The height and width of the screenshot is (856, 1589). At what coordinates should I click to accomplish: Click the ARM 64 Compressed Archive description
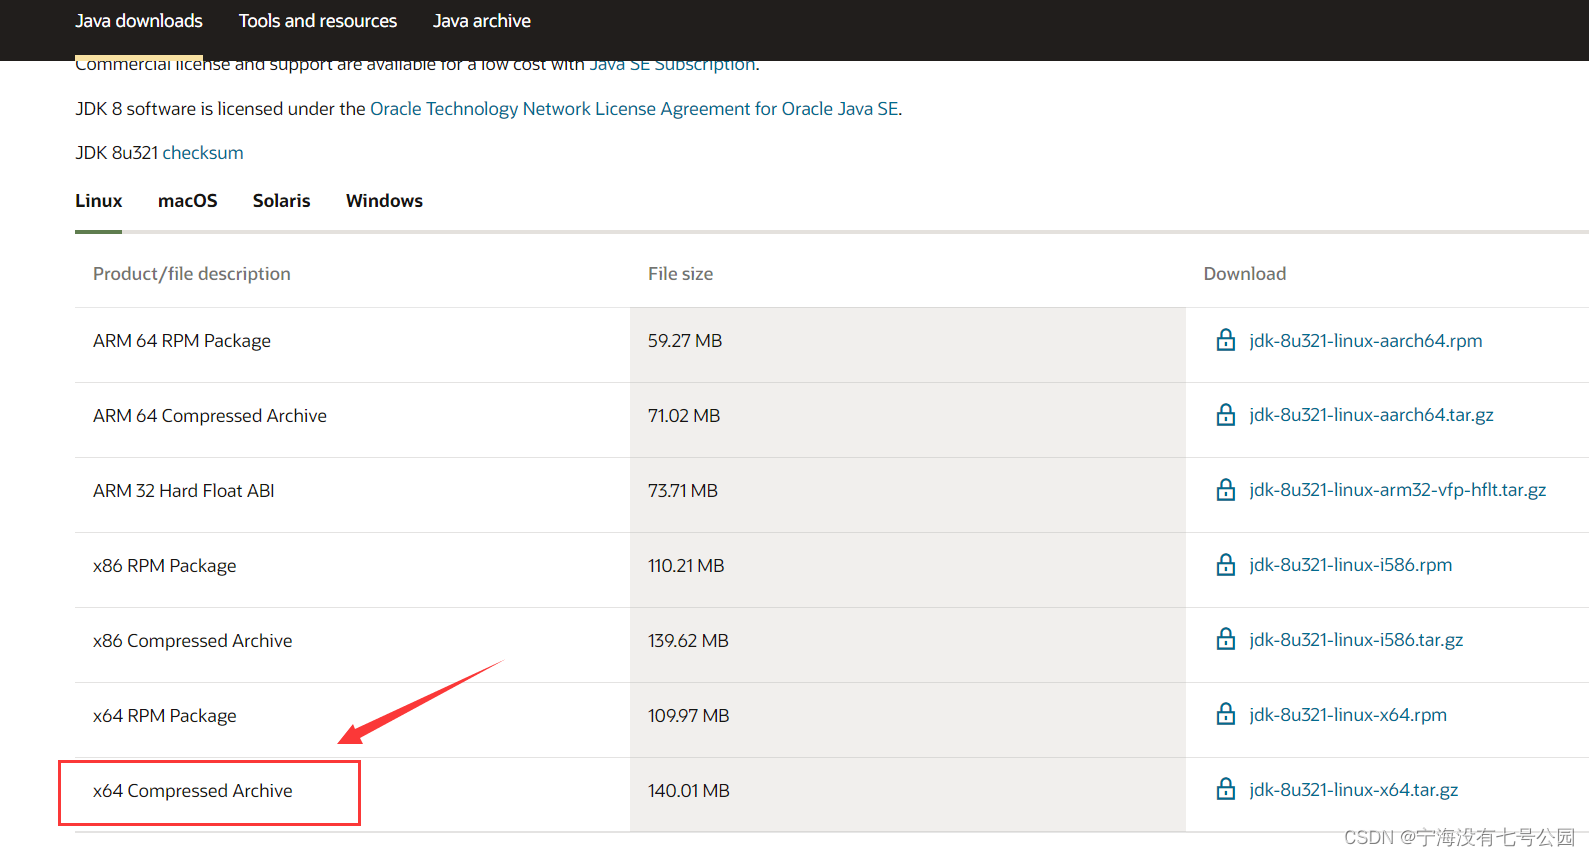[210, 416]
